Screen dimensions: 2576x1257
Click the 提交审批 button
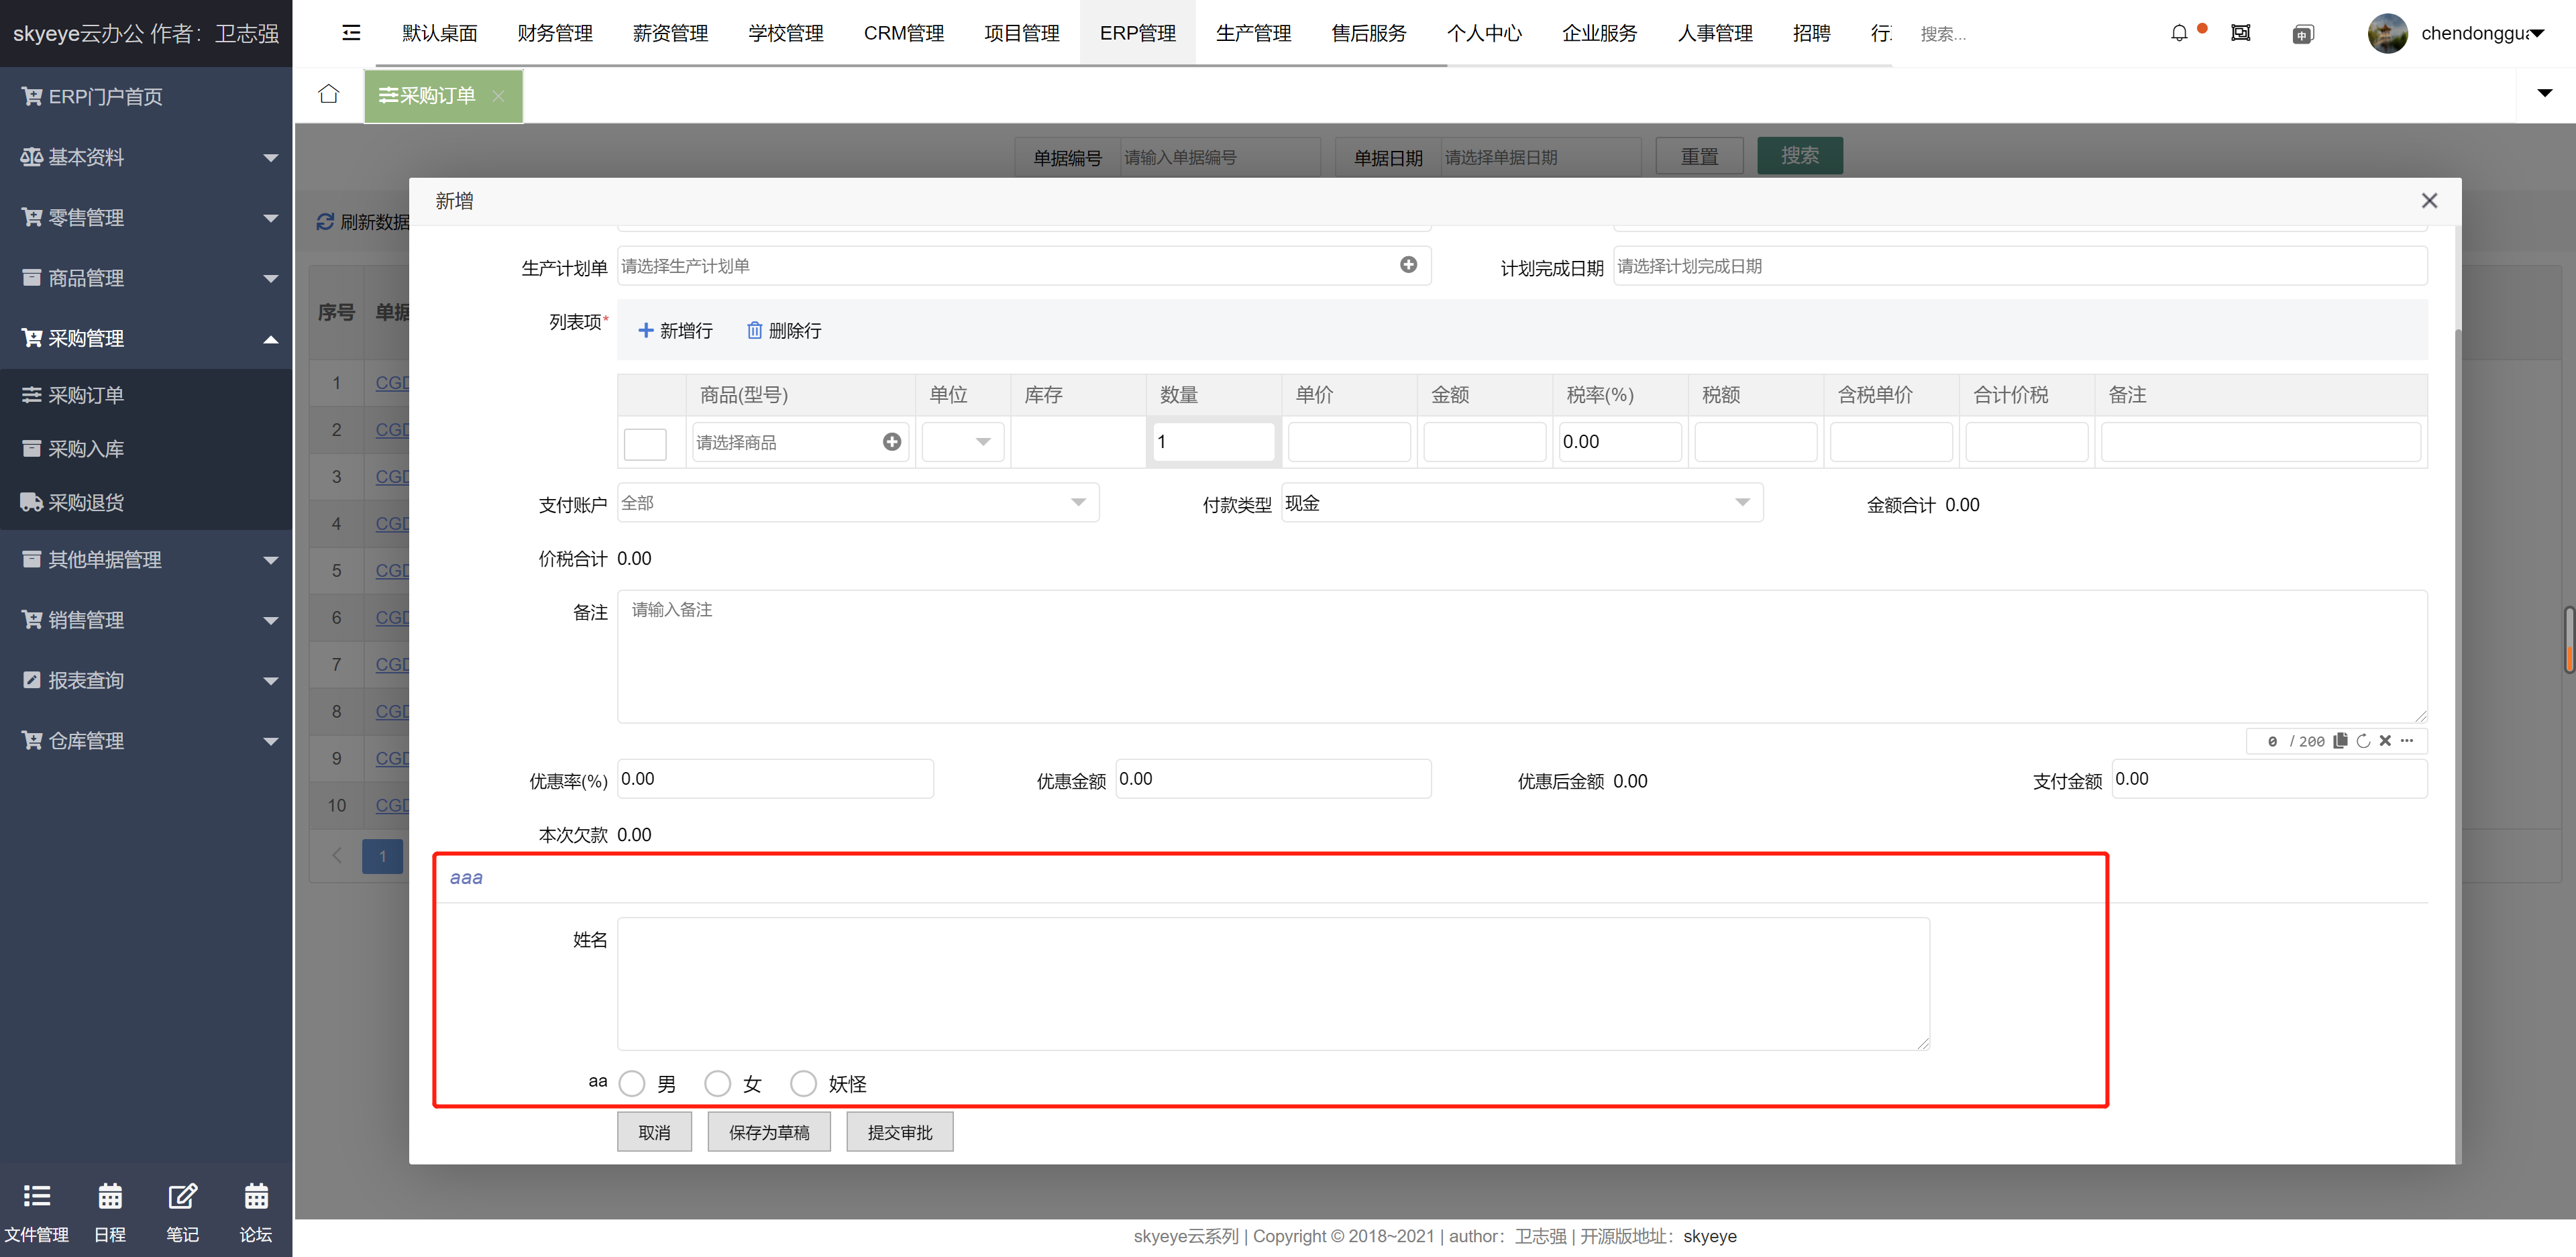899,1132
